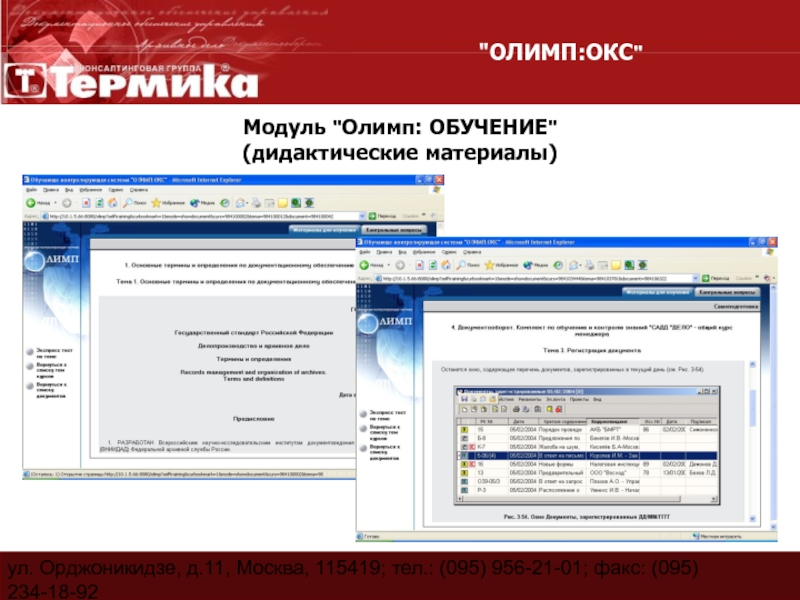Click the 'Предисловие' heading in the back window
The height and width of the screenshot is (600, 800).
254,418
